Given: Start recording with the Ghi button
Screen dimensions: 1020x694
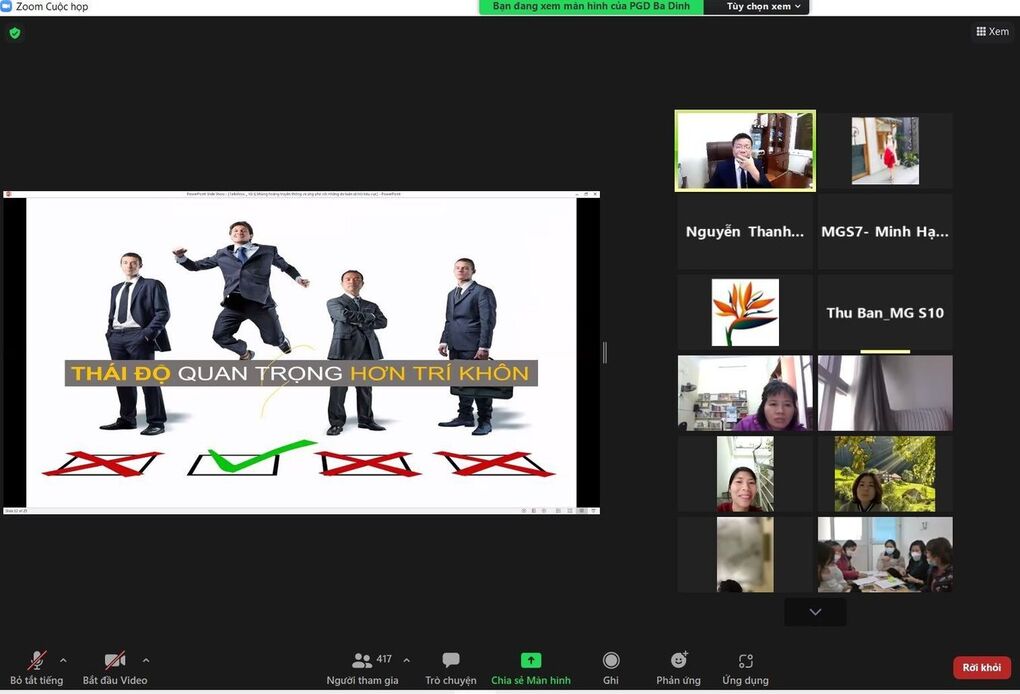Looking at the screenshot, I should pyautogui.click(x=611, y=667).
